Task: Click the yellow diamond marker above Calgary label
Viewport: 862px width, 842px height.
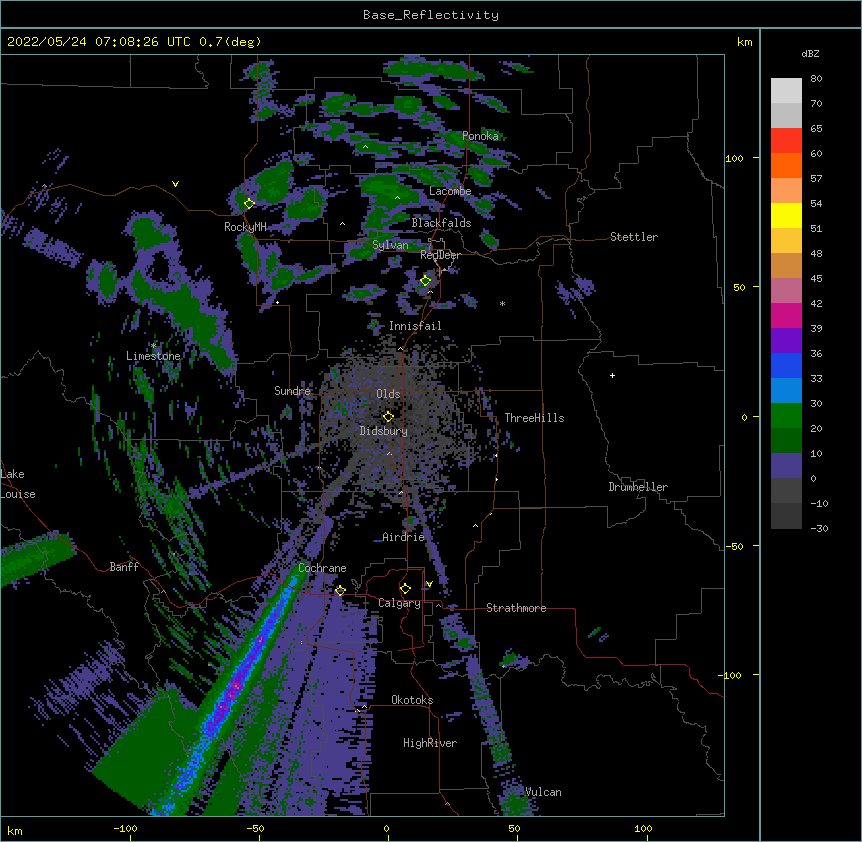Action: pos(405,589)
